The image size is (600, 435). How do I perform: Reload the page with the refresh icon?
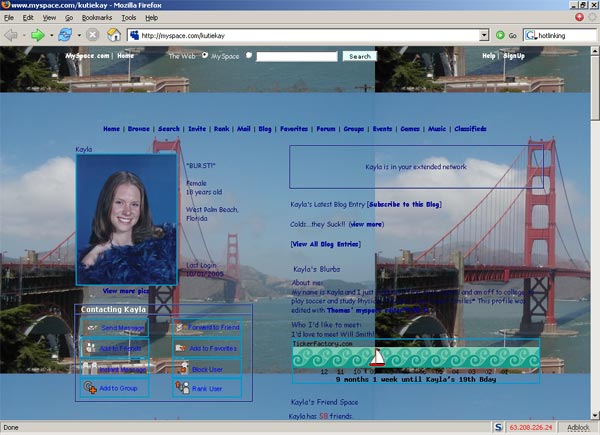point(65,35)
